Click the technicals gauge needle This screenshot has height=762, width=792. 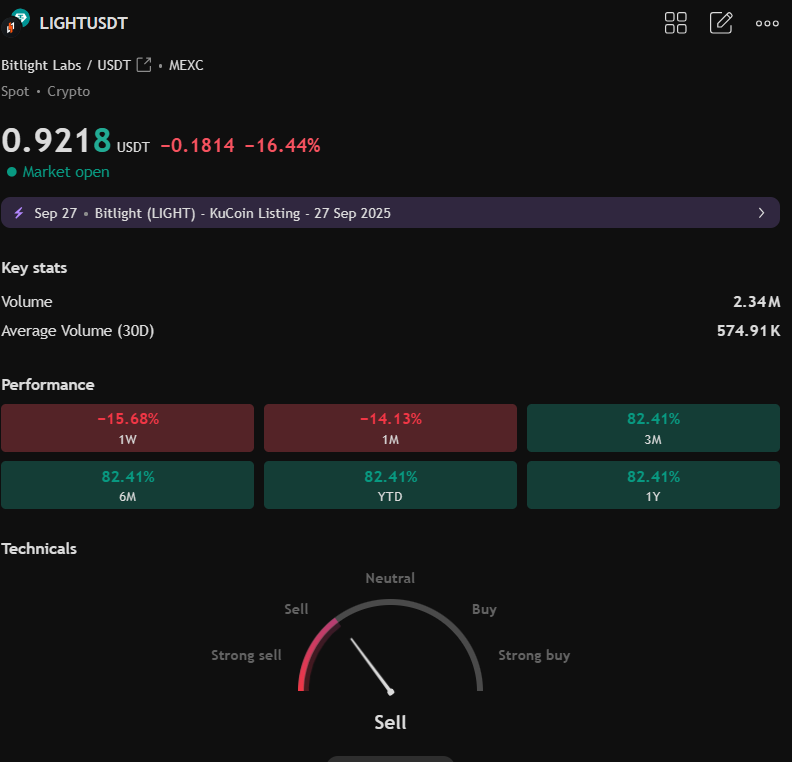tap(372, 666)
